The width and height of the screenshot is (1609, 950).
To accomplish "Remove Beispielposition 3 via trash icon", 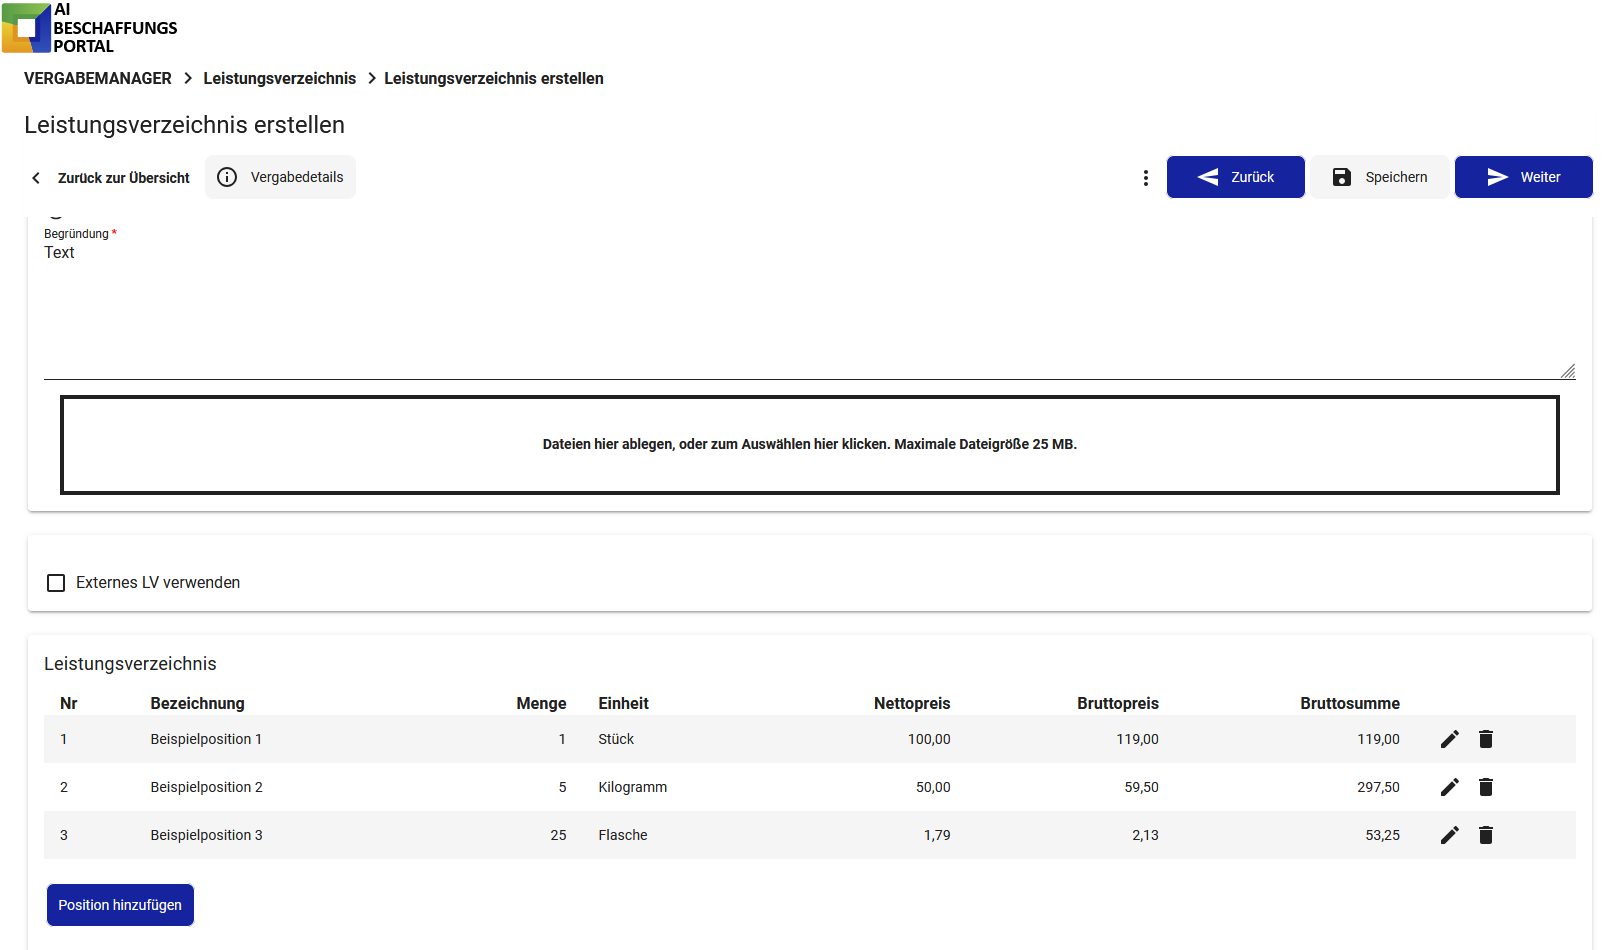I will point(1486,835).
